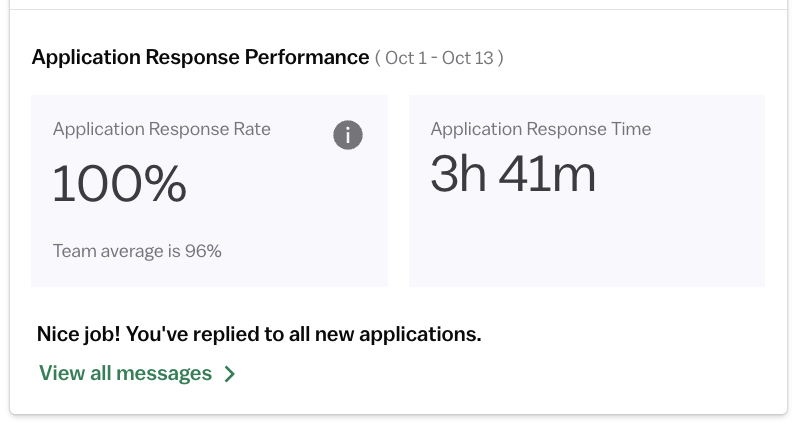Open the Application Response Rate info icon
Viewport: 796px width, 426px height.
(x=348, y=135)
